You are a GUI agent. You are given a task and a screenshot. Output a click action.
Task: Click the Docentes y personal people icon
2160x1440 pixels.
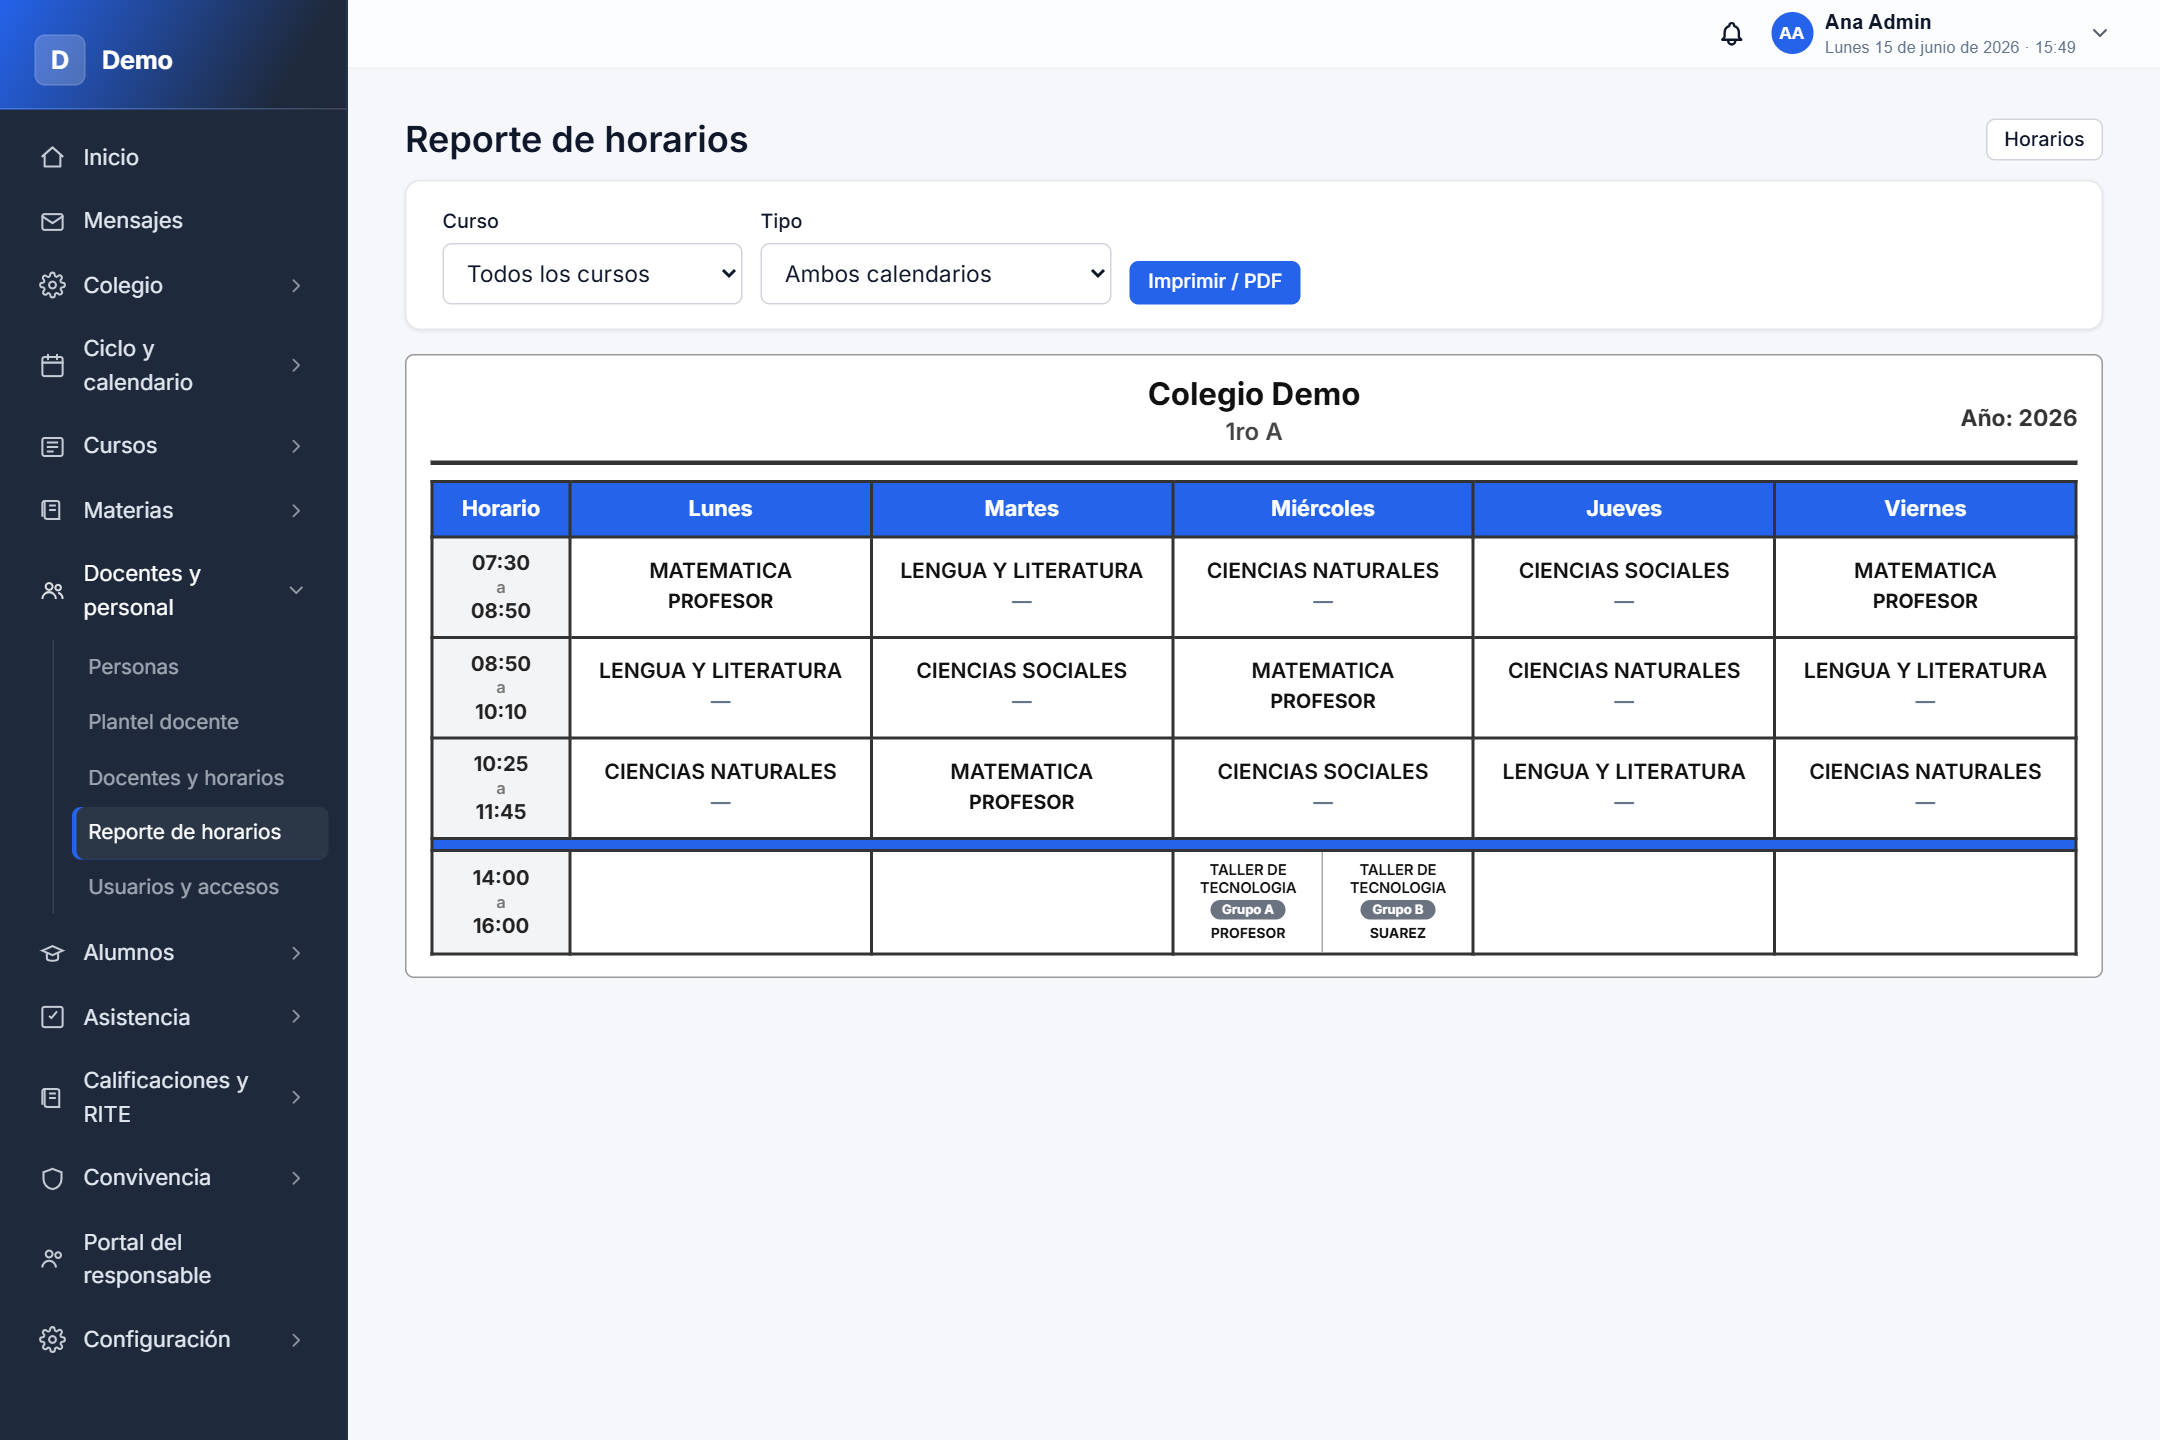[x=52, y=590]
